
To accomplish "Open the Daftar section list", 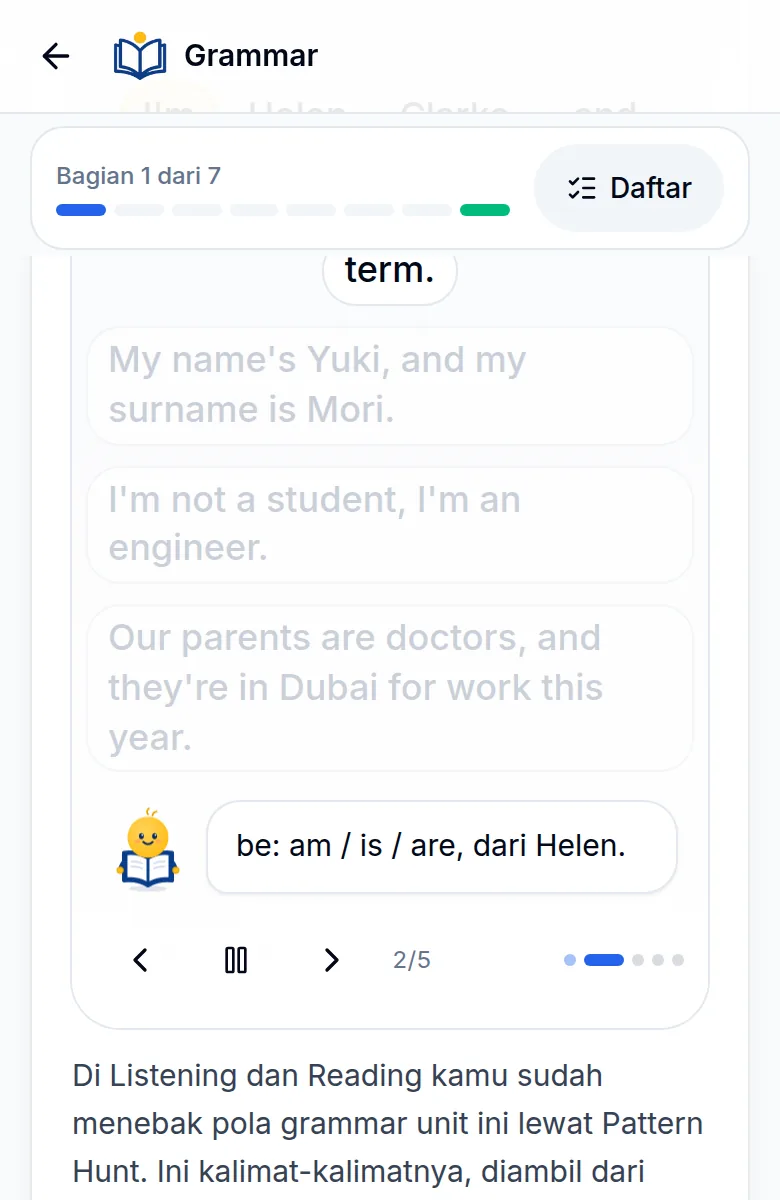I will [x=629, y=188].
